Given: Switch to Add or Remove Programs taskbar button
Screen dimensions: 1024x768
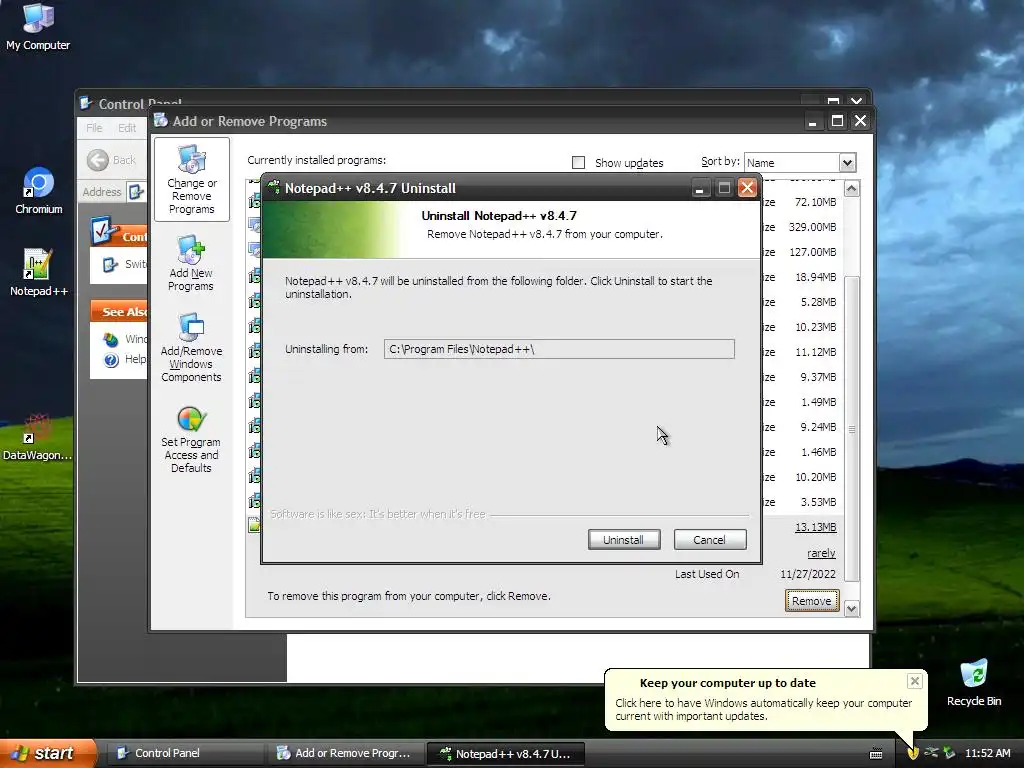Looking at the screenshot, I should point(344,753).
